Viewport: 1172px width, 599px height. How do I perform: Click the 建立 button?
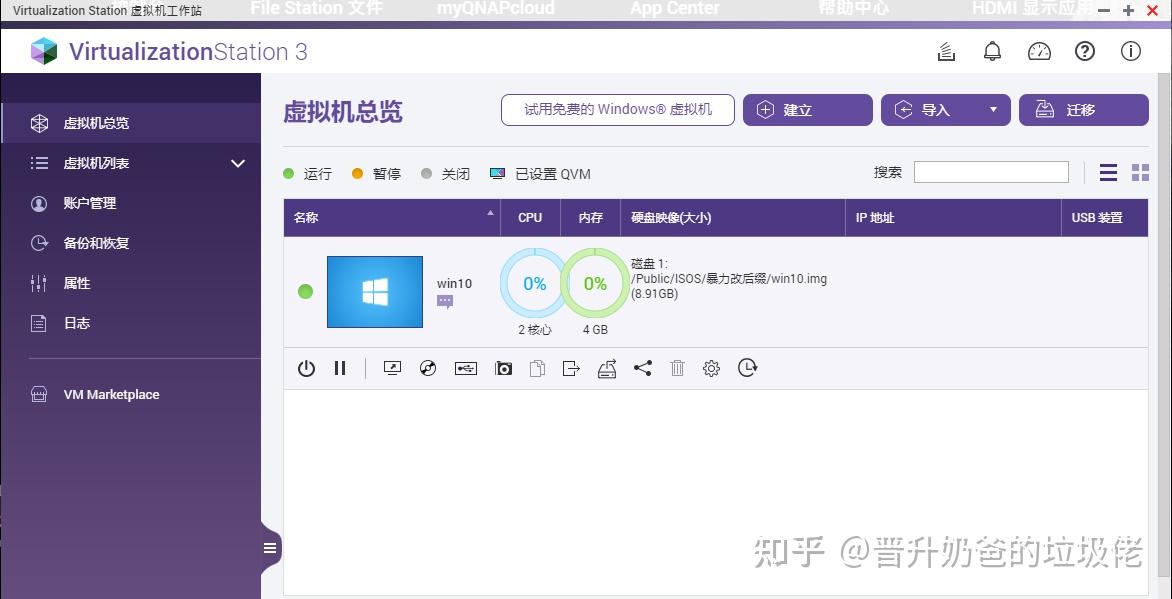pyautogui.click(x=807, y=110)
